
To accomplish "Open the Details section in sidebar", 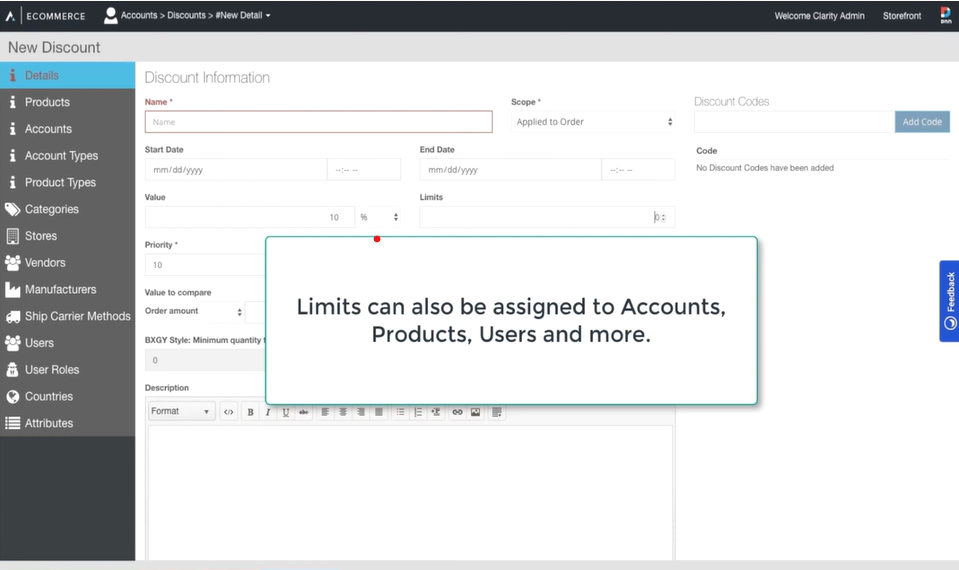I will 67,75.
